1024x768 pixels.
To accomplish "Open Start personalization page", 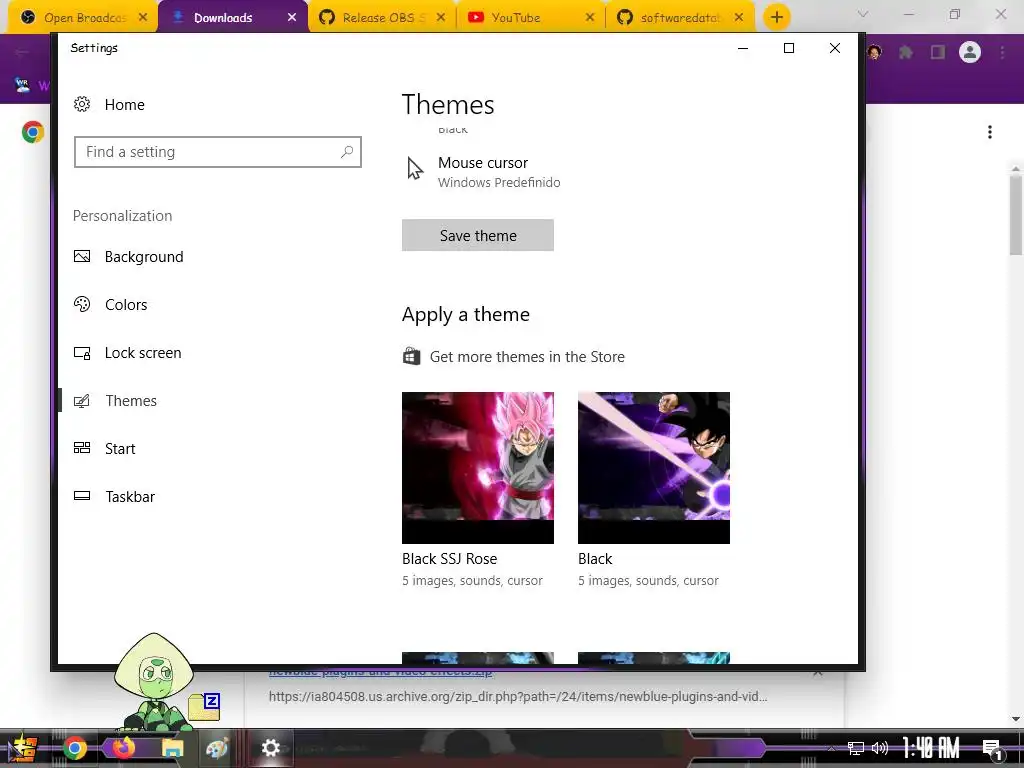I will 104,449.
